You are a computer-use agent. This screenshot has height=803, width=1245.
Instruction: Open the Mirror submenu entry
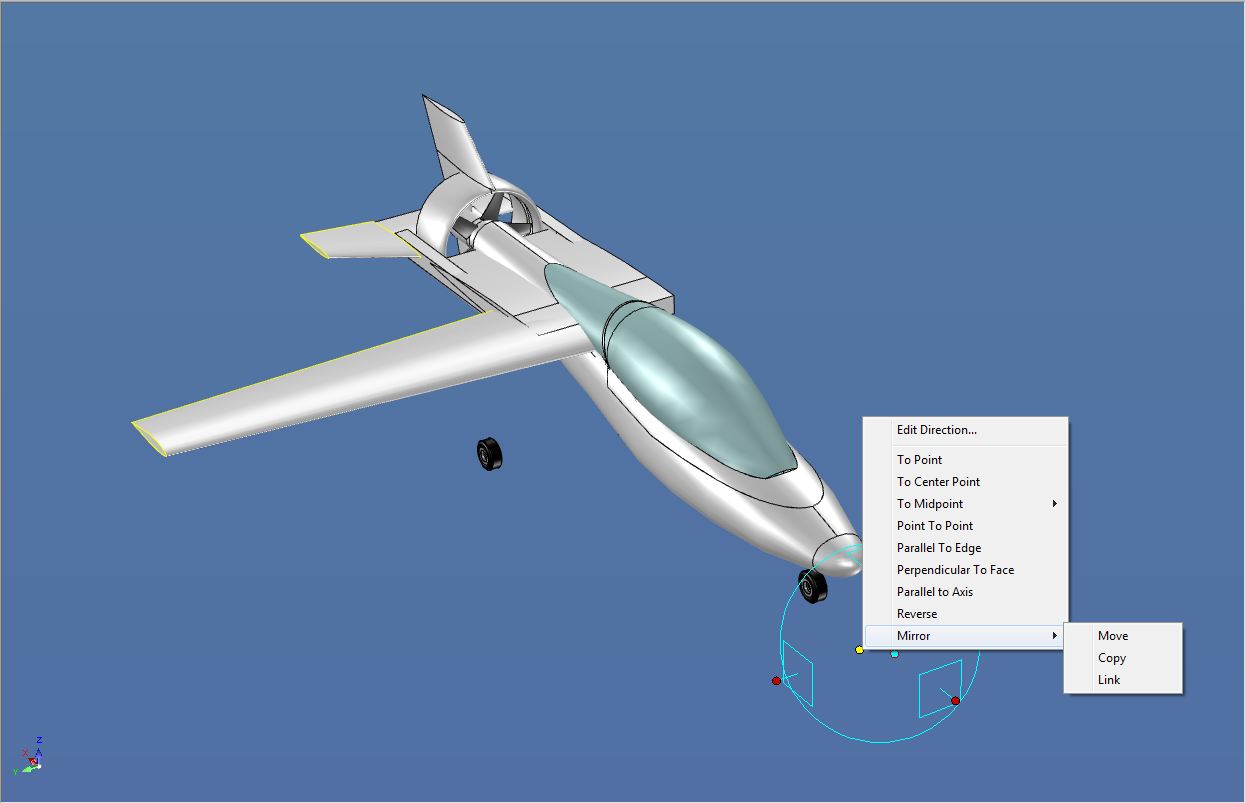(x=912, y=635)
